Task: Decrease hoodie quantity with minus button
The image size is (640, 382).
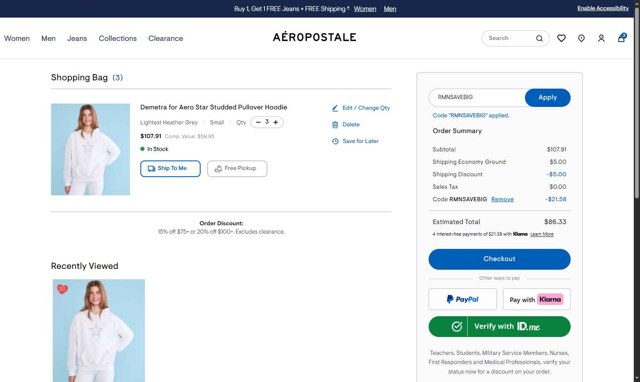Action: coord(258,122)
